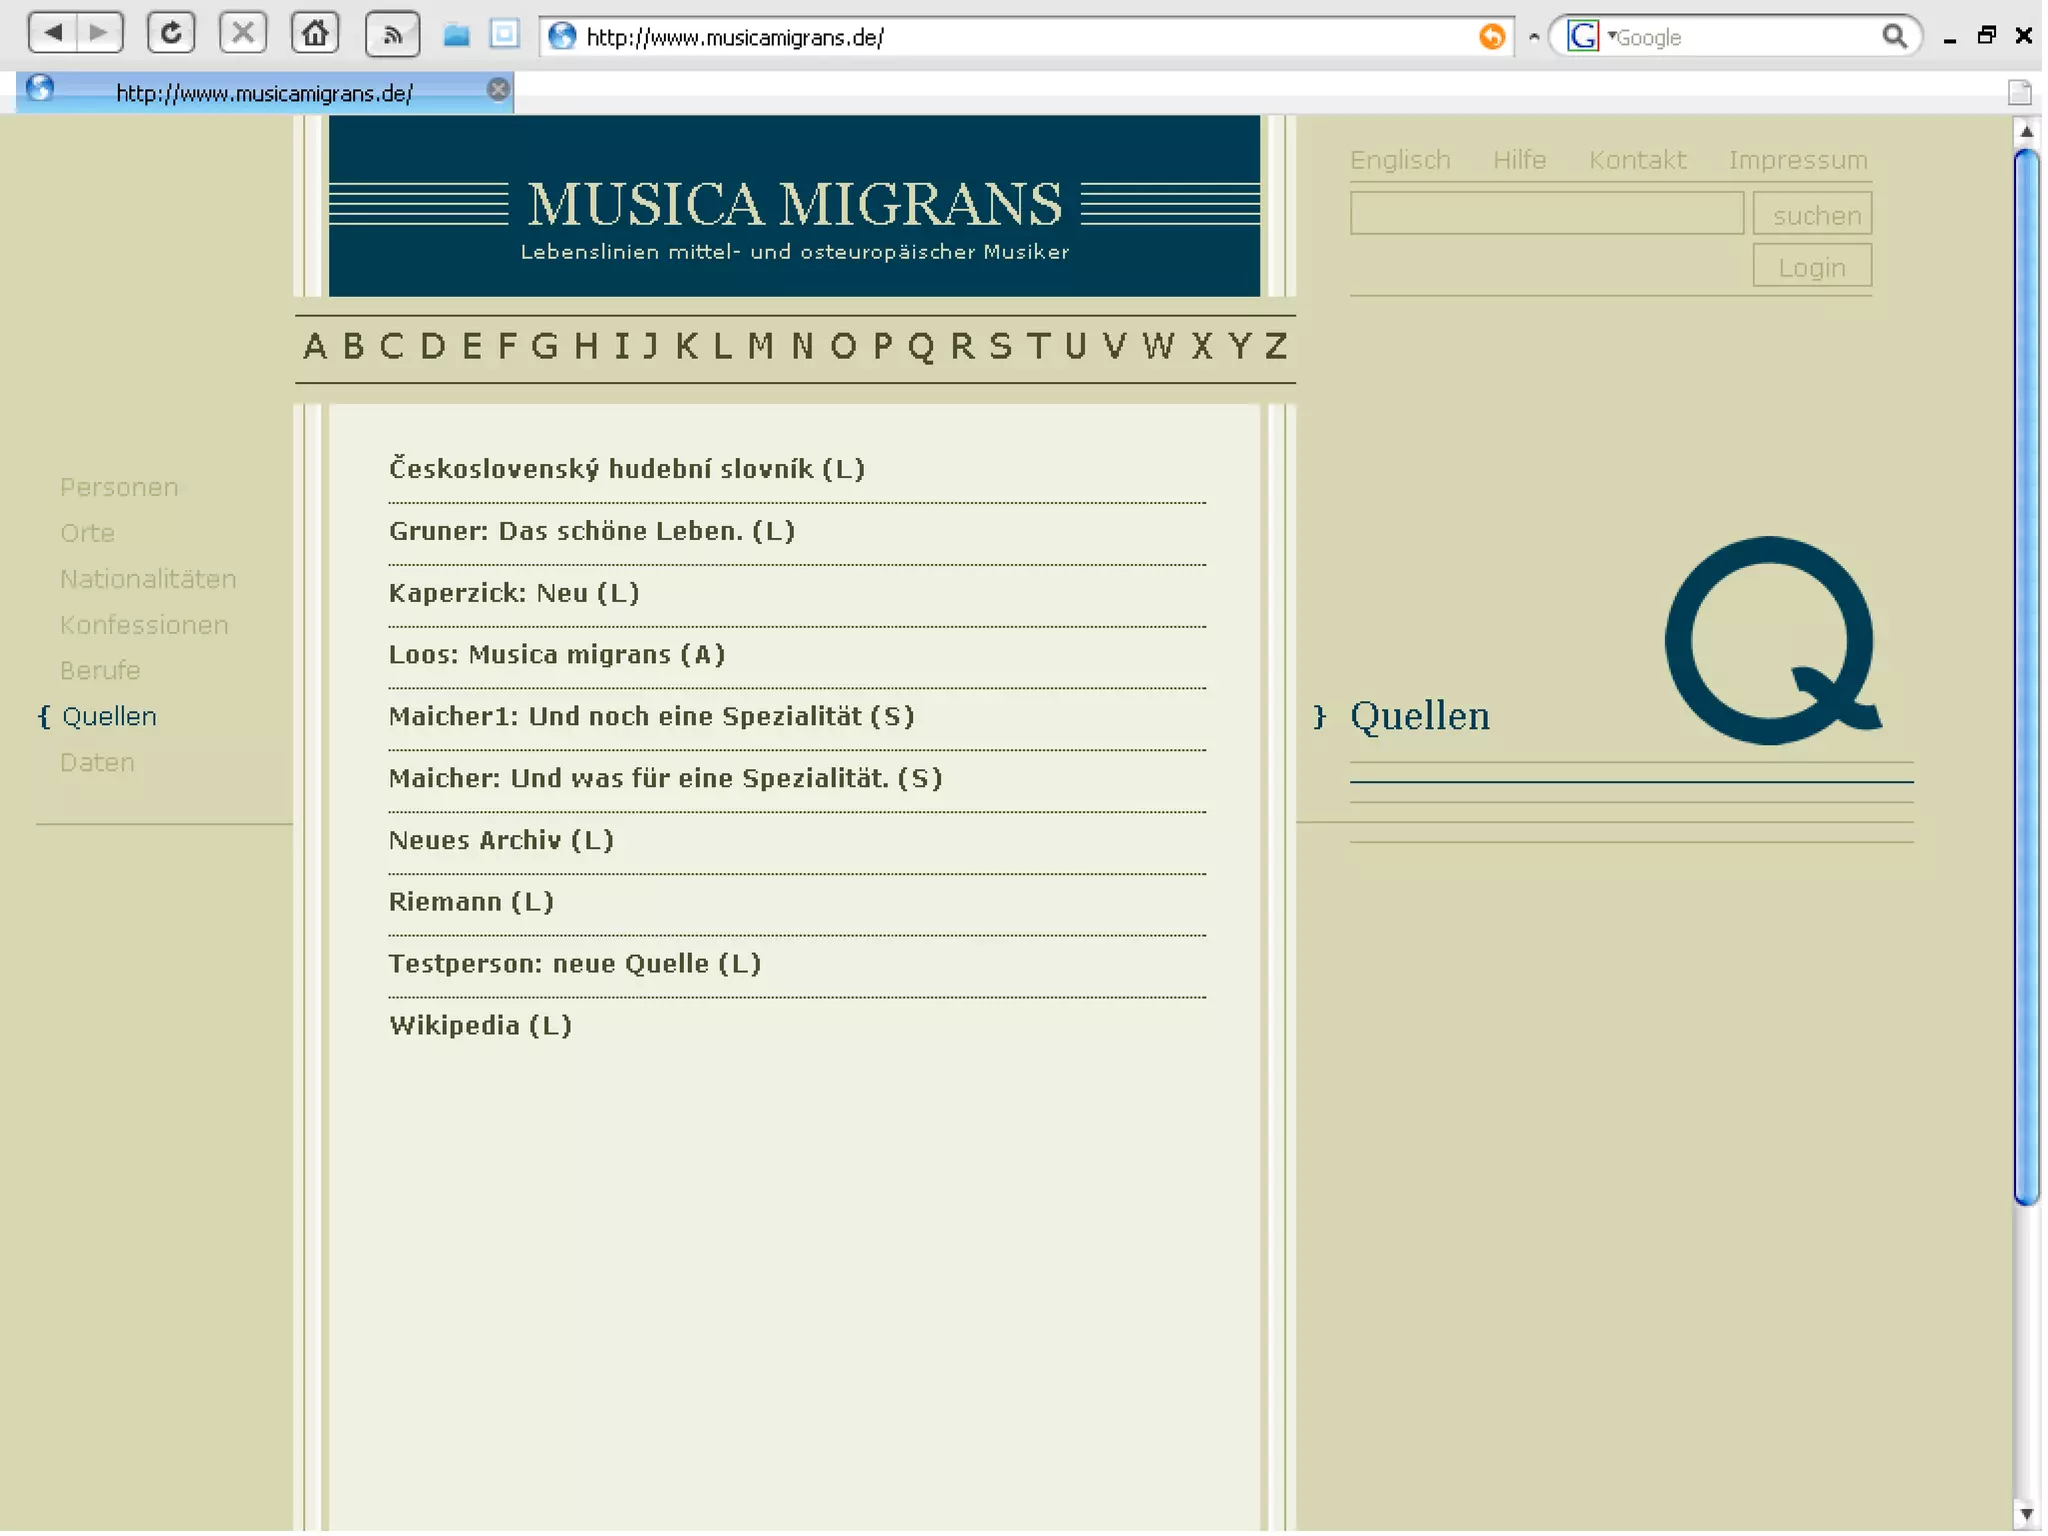
Task: Open the Google search engine dropdown
Action: pos(1588,37)
